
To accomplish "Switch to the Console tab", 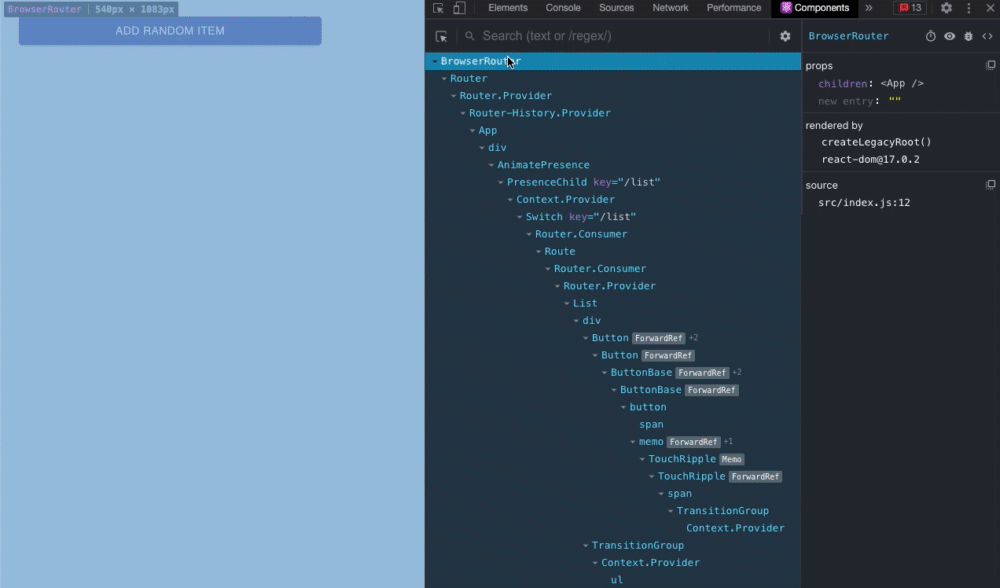I will click(x=563, y=8).
